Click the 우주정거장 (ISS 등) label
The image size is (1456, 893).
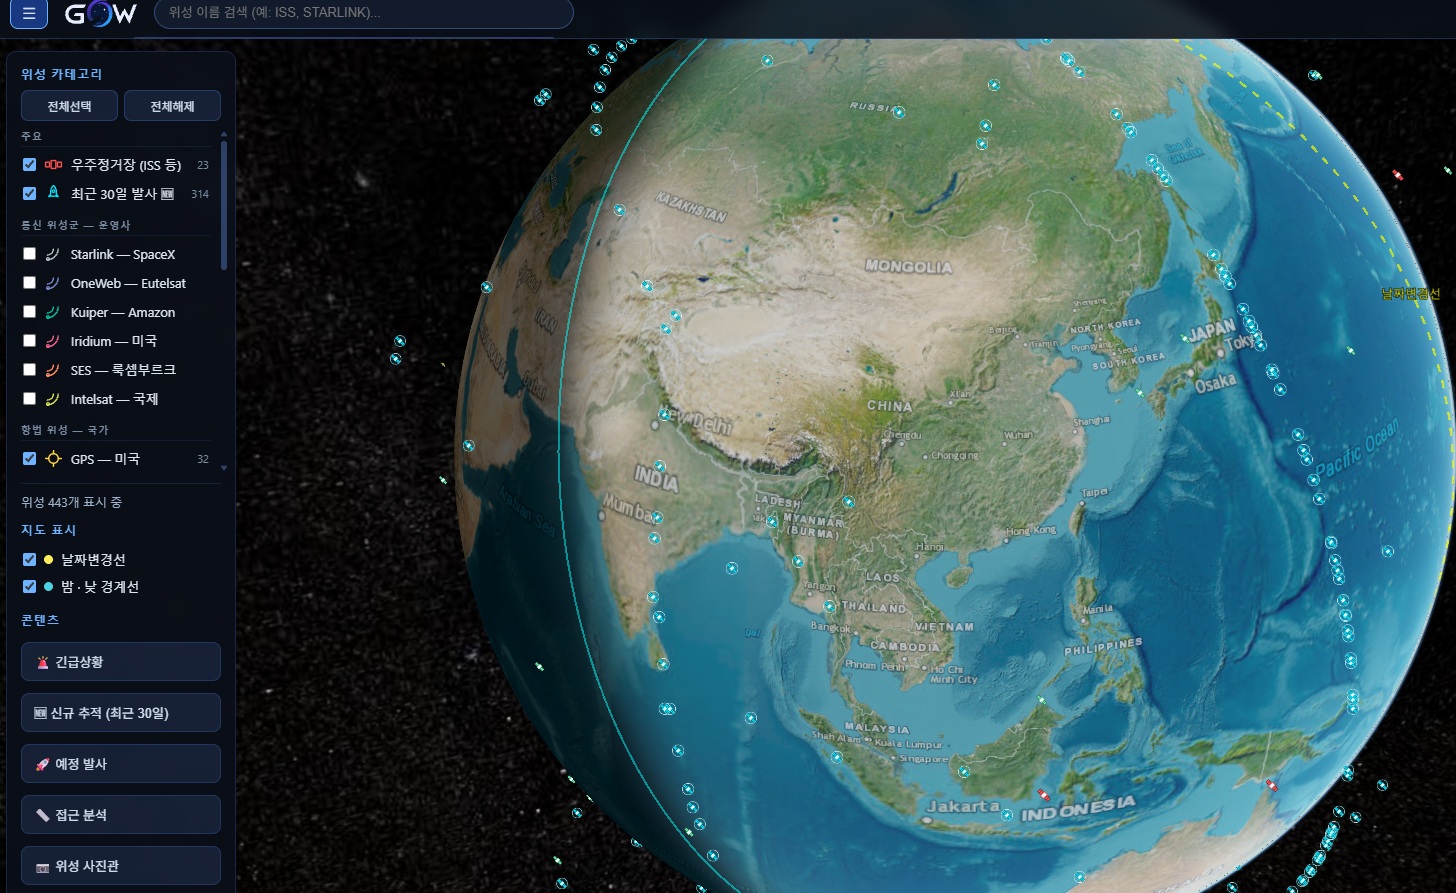pyautogui.click(x=126, y=165)
